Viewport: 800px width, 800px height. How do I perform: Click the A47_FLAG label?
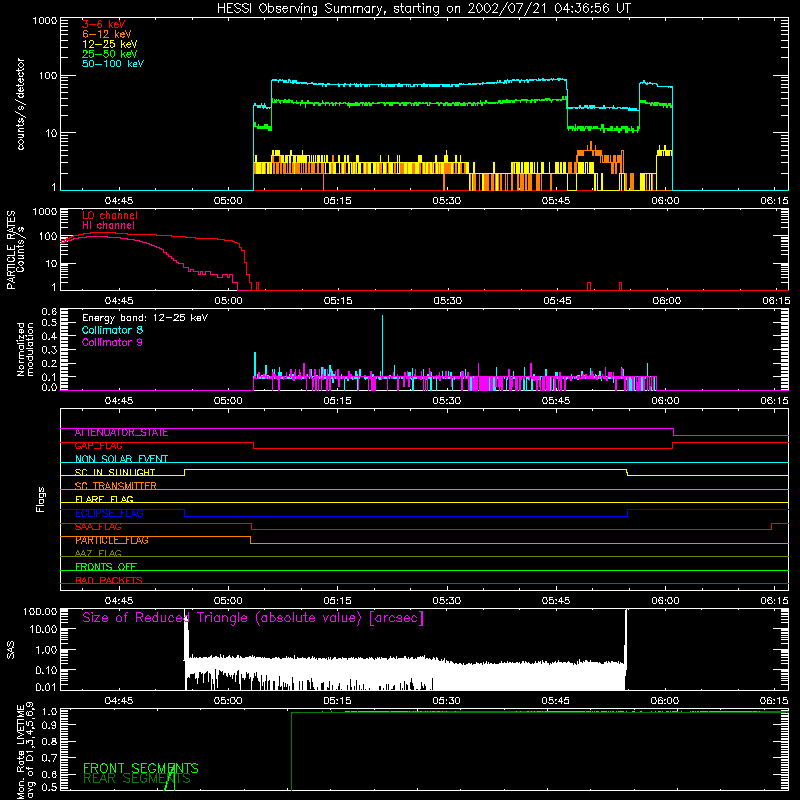coord(98,554)
